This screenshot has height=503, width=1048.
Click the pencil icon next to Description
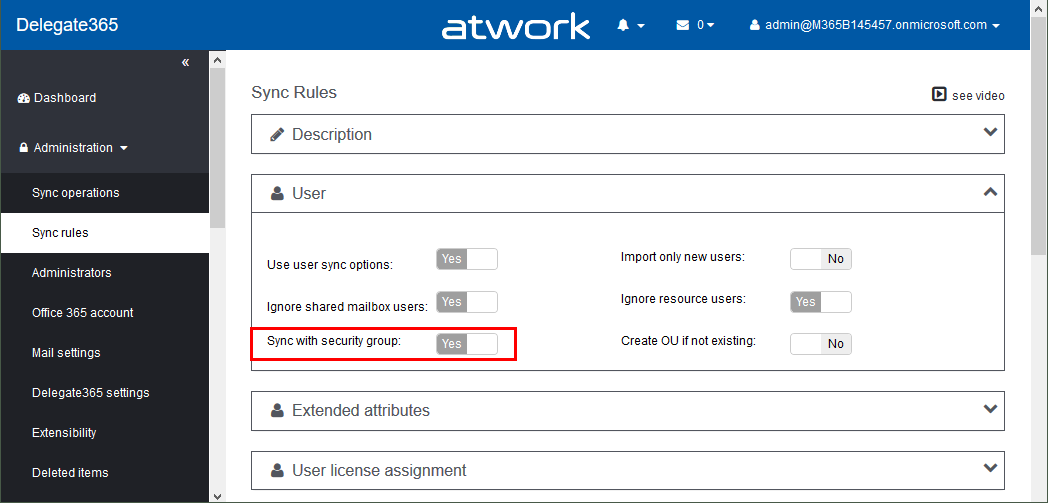[277, 134]
